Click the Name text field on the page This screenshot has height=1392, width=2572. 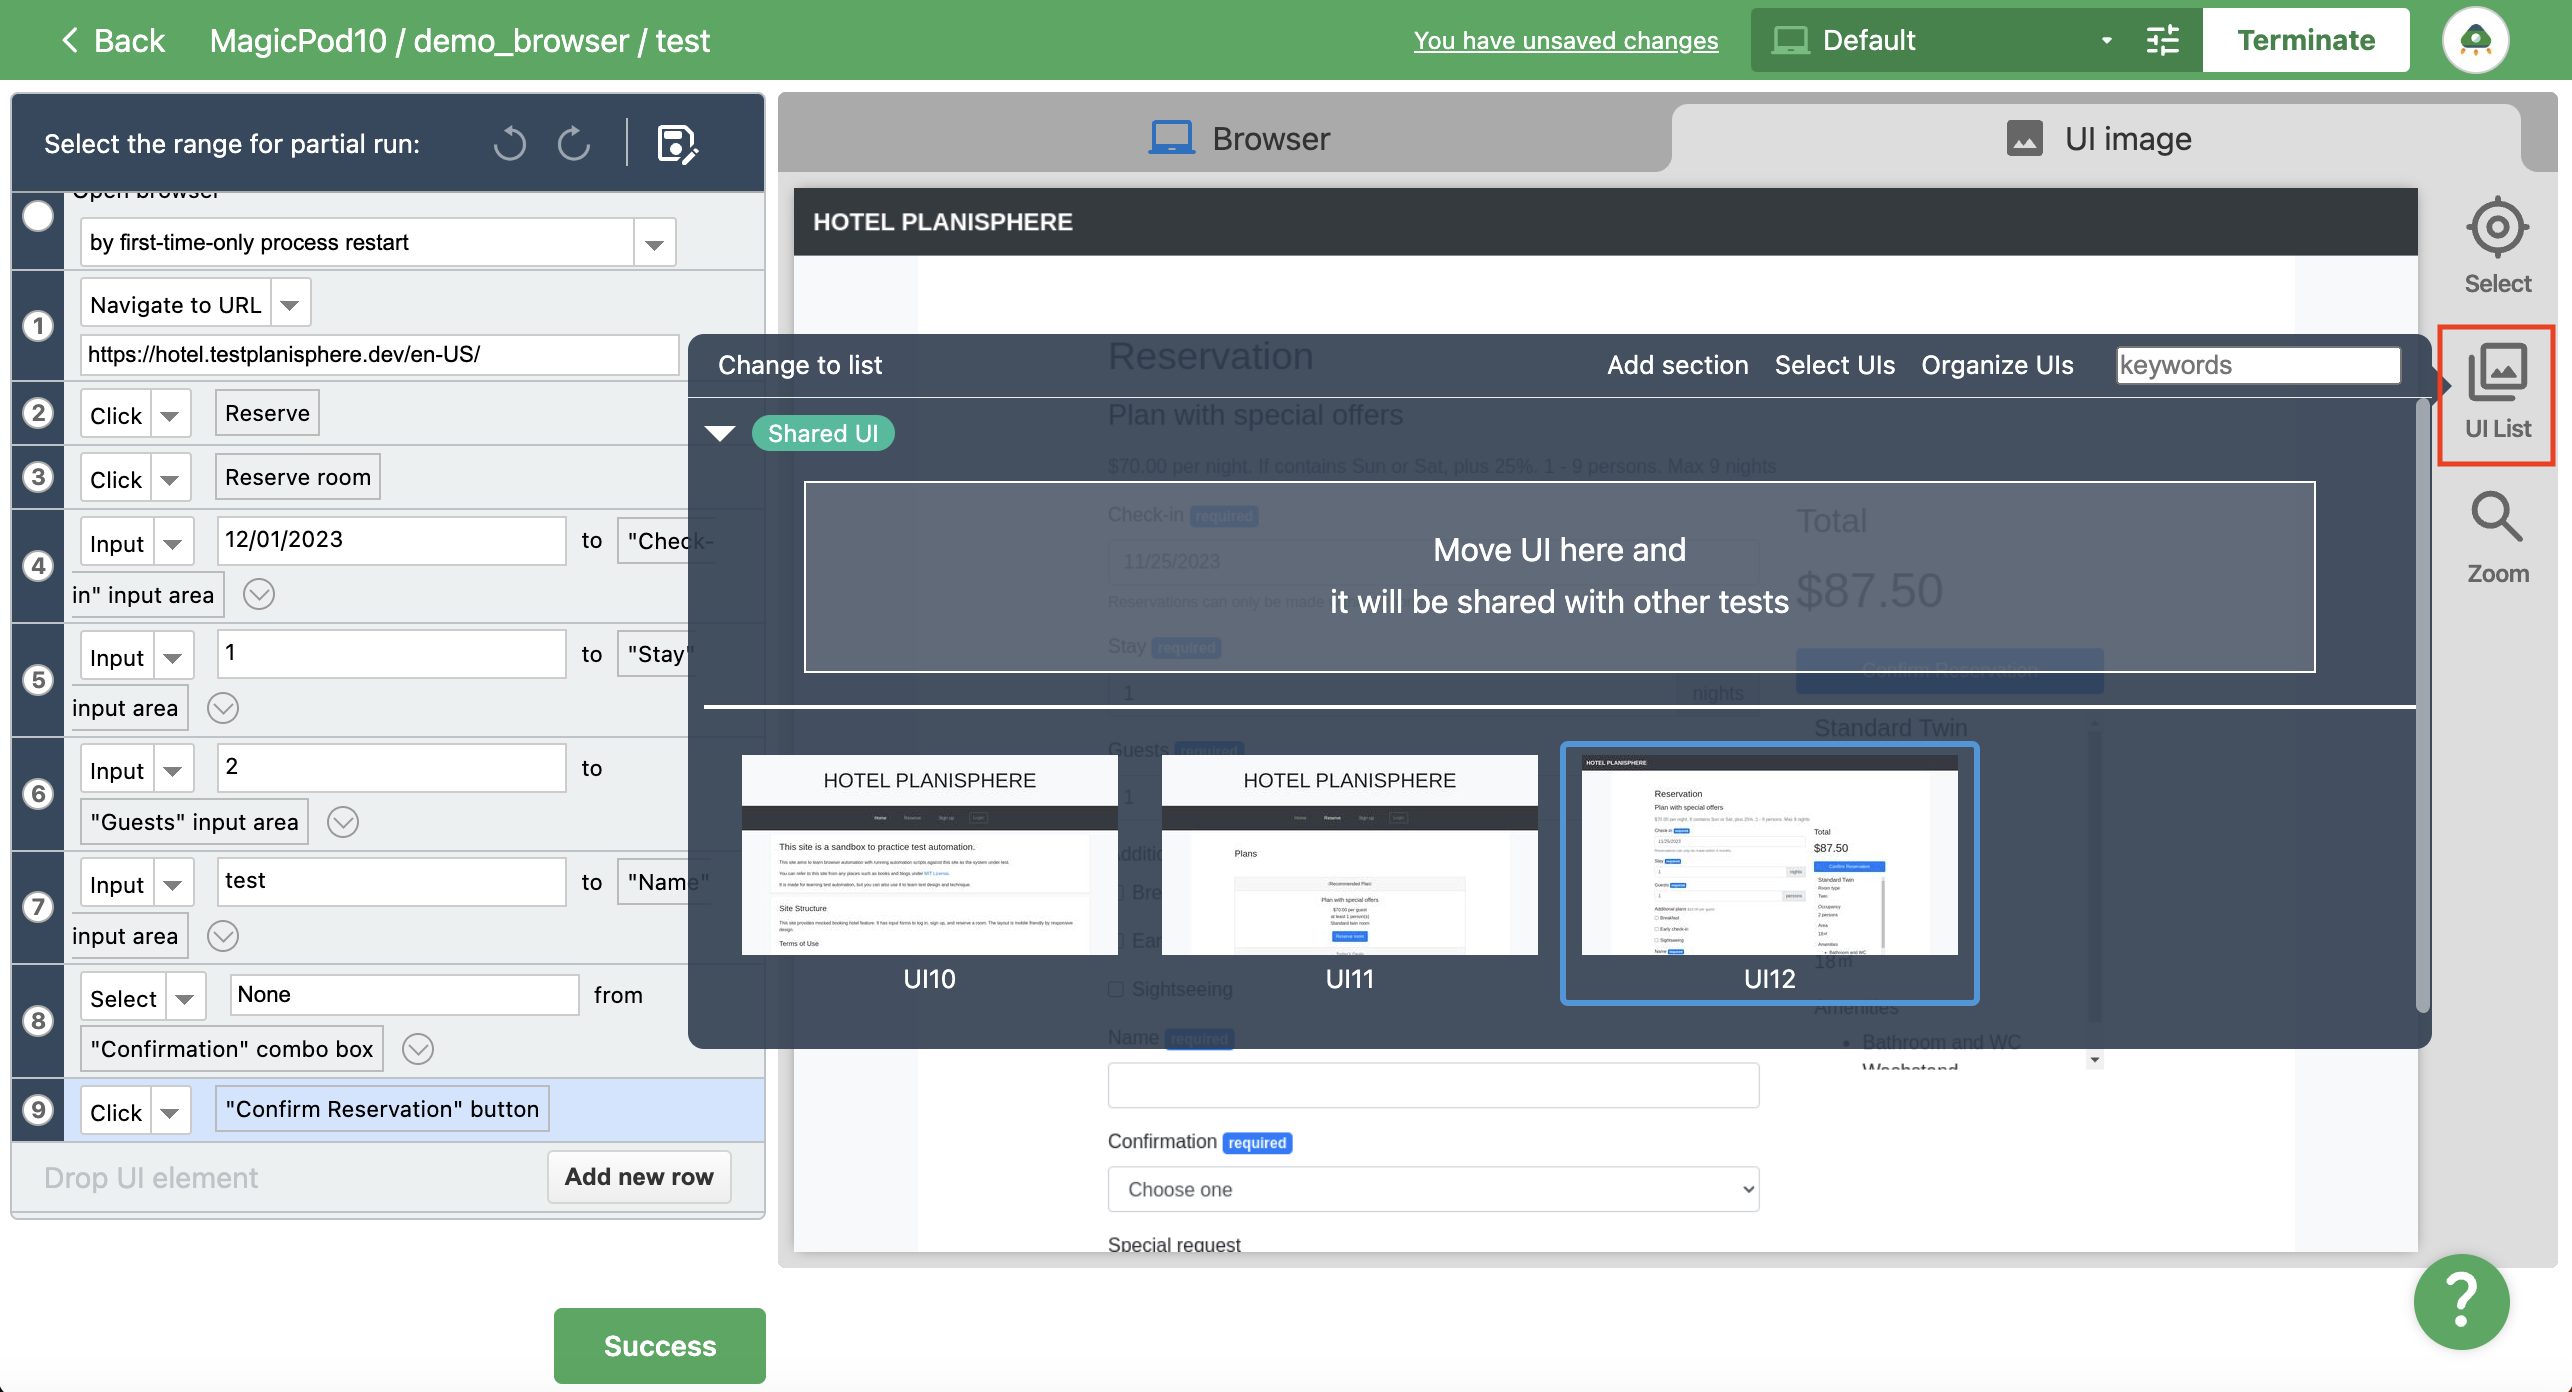point(1433,1085)
